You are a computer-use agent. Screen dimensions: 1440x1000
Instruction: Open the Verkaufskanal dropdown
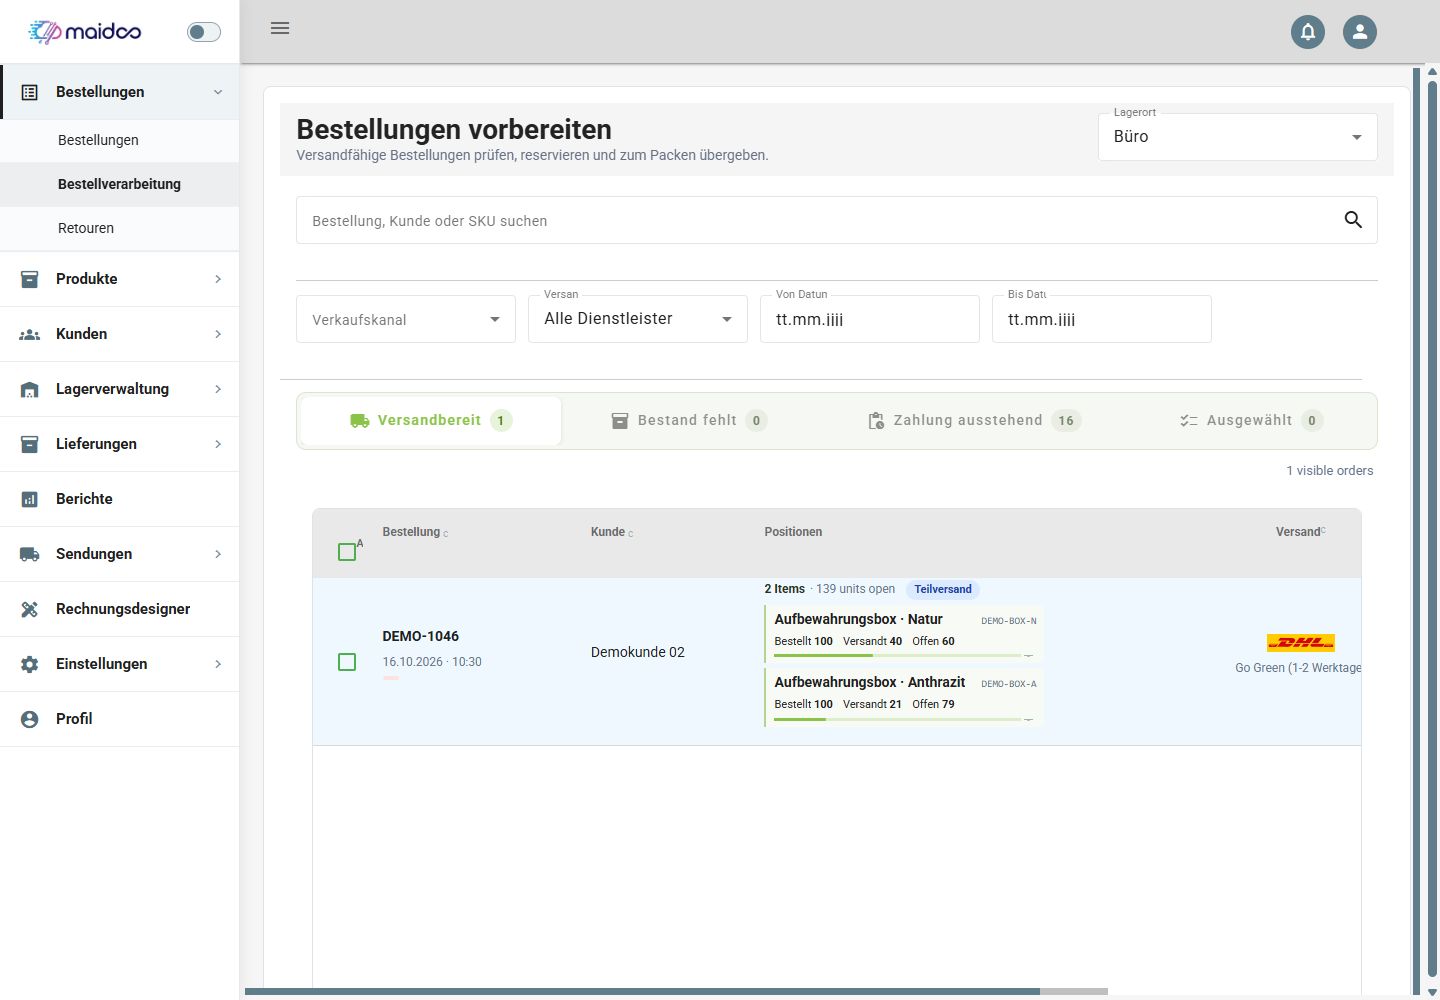tap(406, 319)
